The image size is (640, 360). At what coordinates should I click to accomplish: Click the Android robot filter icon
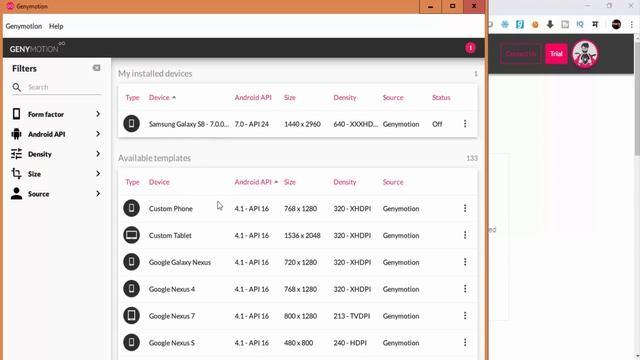click(x=16, y=134)
